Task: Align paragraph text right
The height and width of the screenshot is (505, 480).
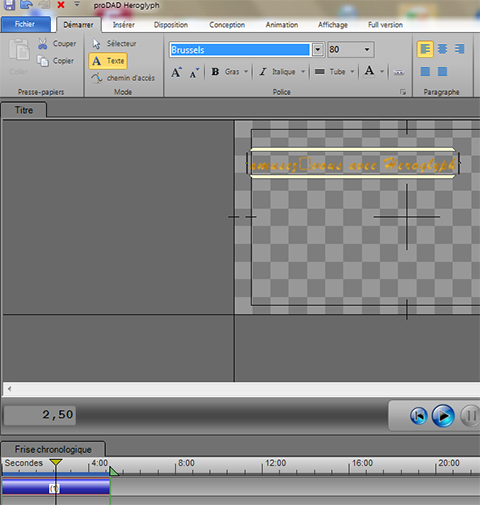Action: click(460, 49)
